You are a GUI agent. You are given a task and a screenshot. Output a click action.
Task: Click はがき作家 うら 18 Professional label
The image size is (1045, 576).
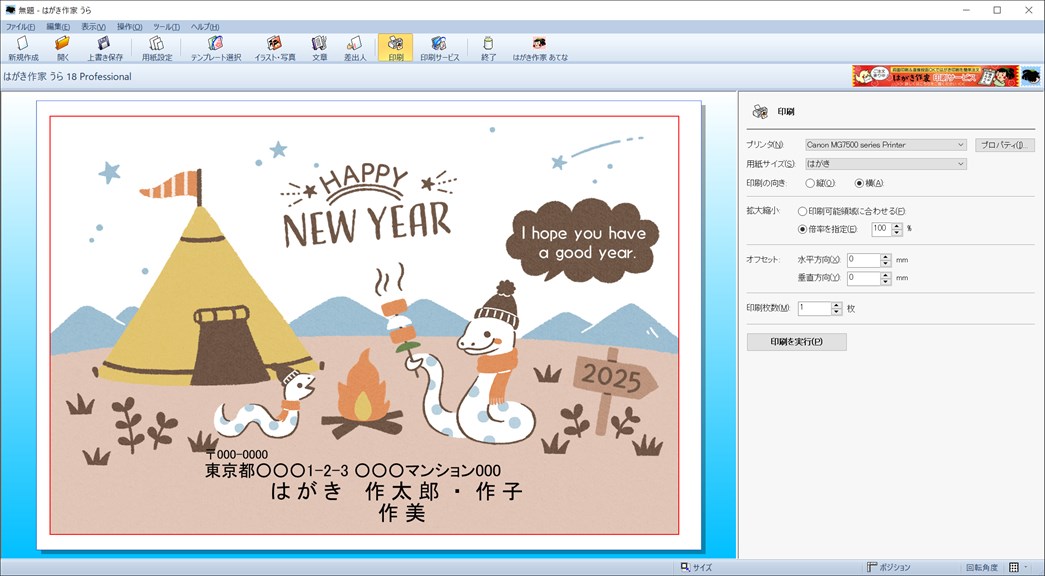[67, 77]
